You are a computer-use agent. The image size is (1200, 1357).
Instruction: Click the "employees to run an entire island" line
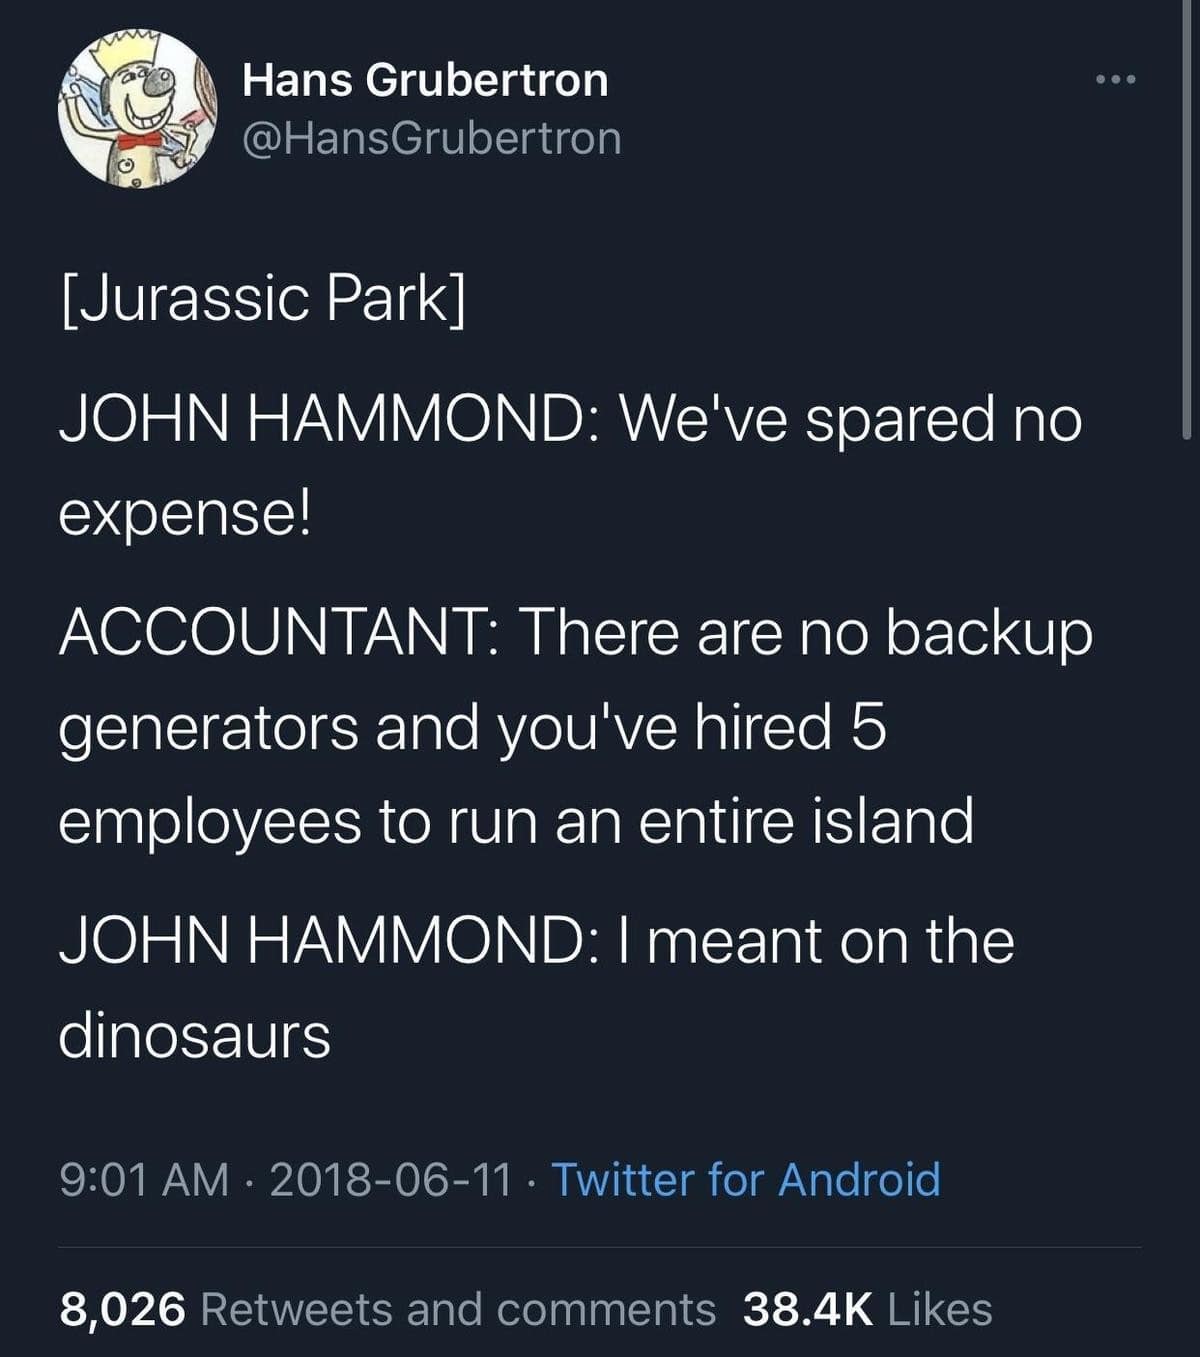[x=516, y=820]
